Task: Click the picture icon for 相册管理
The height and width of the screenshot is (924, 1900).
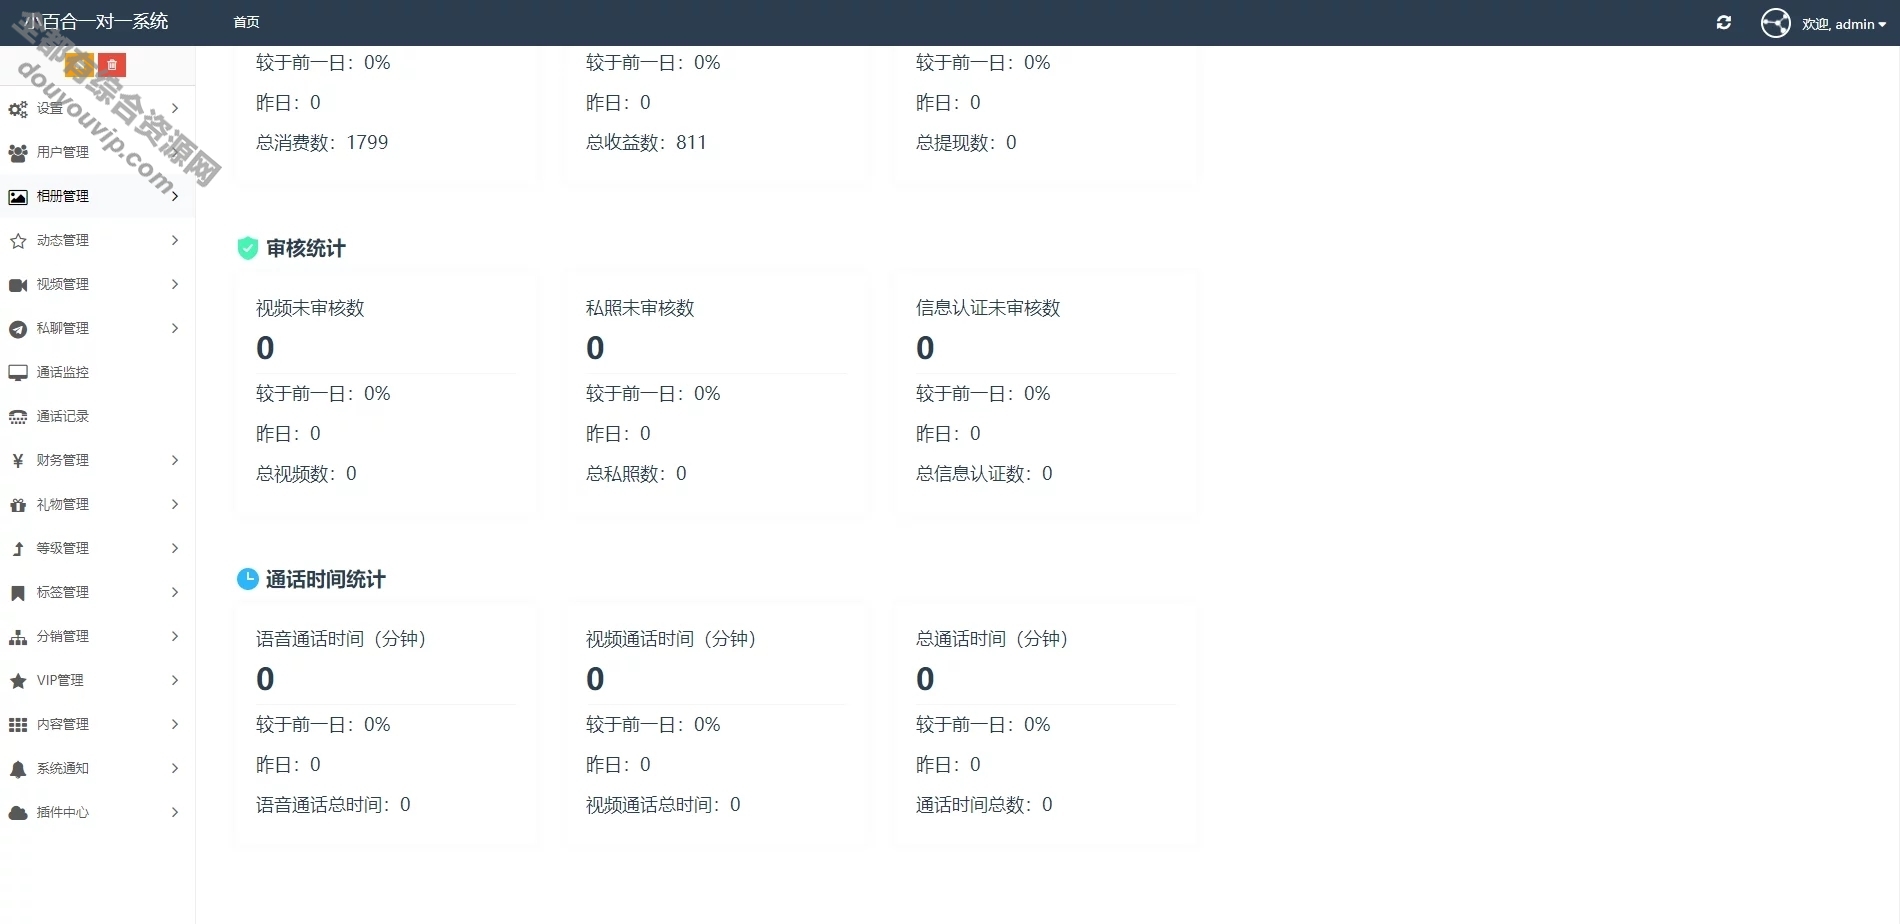Action: point(18,197)
